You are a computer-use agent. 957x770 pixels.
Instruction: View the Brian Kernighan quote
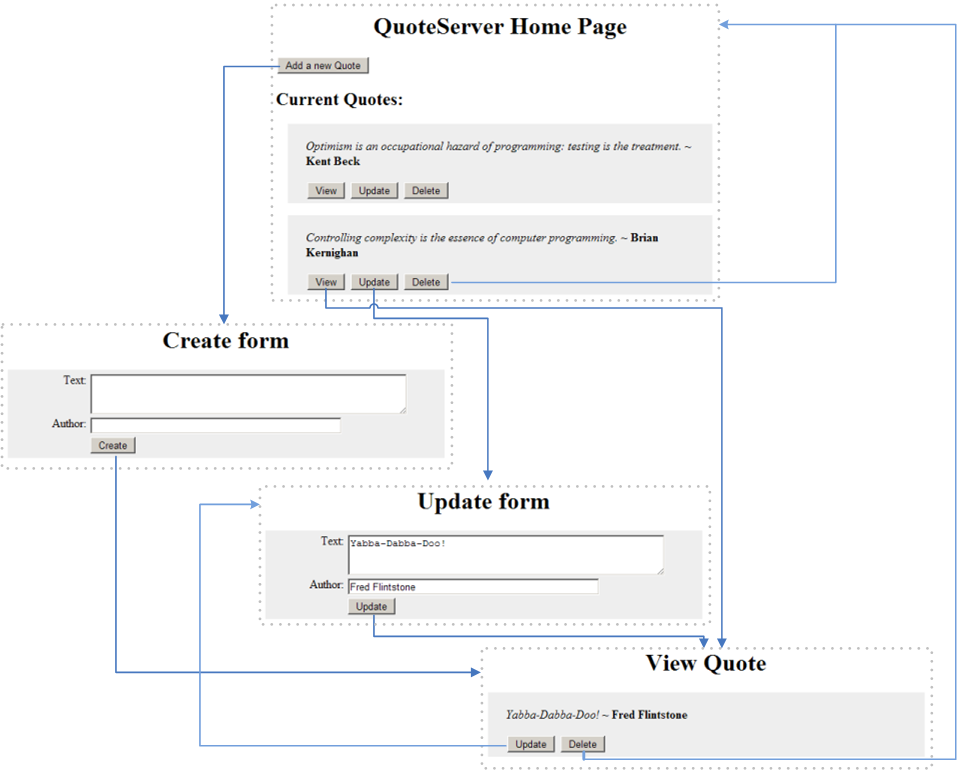(326, 282)
